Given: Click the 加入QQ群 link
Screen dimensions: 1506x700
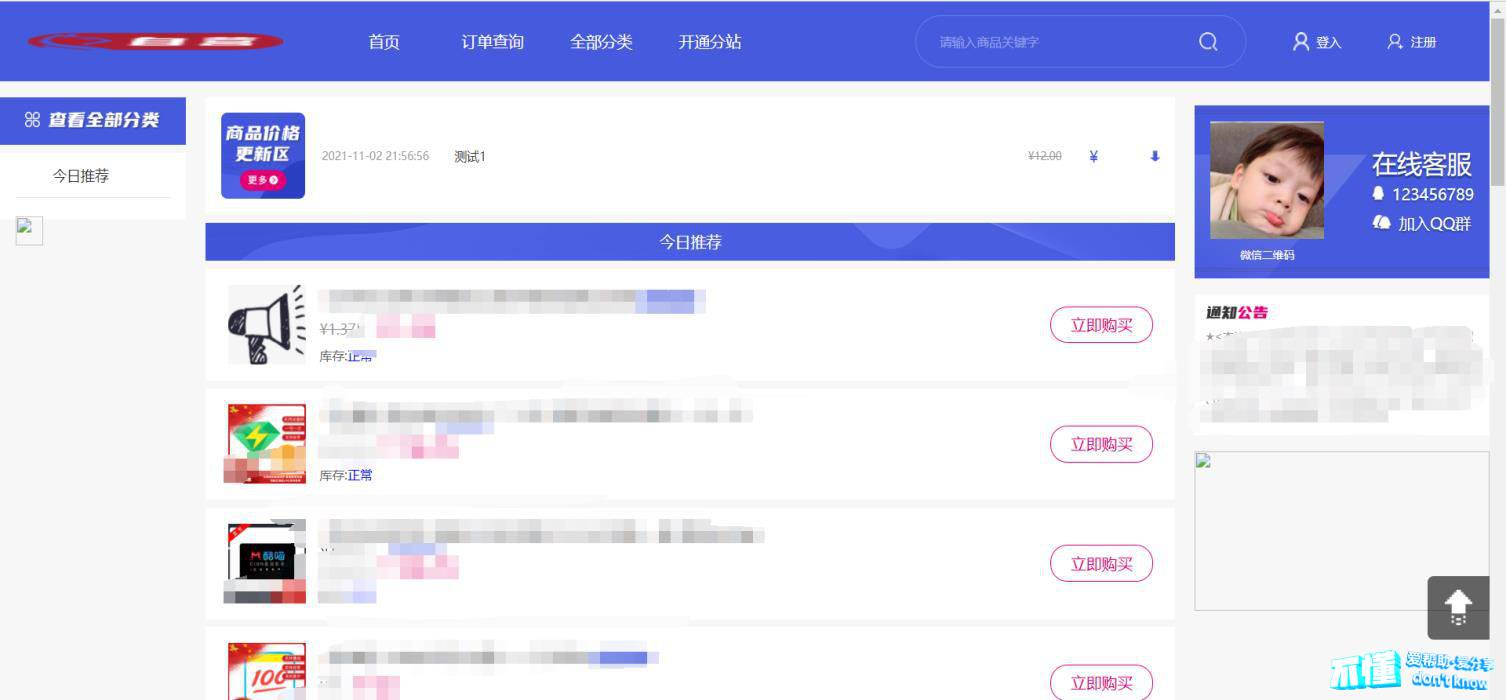Looking at the screenshot, I should click(x=1422, y=224).
